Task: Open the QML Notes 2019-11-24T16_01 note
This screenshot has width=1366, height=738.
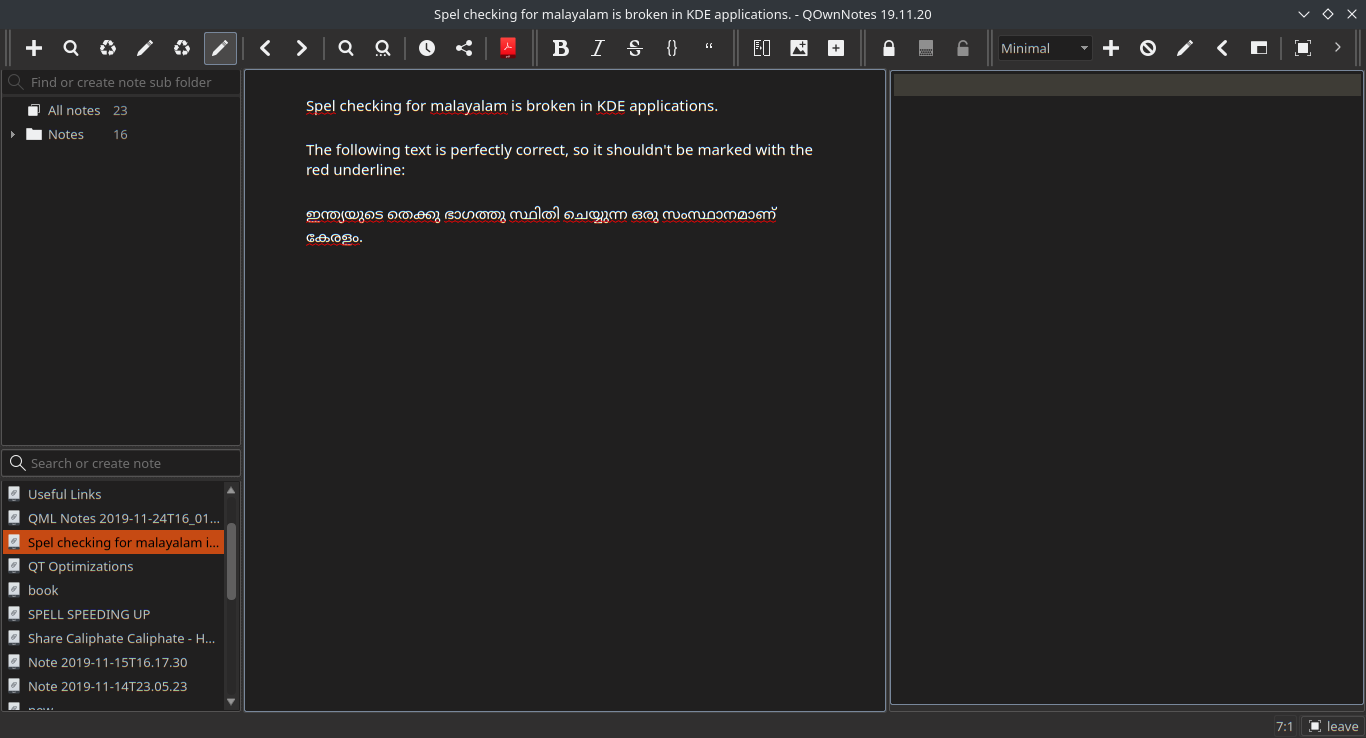Action: pyautogui.click(x=114, y=518)
